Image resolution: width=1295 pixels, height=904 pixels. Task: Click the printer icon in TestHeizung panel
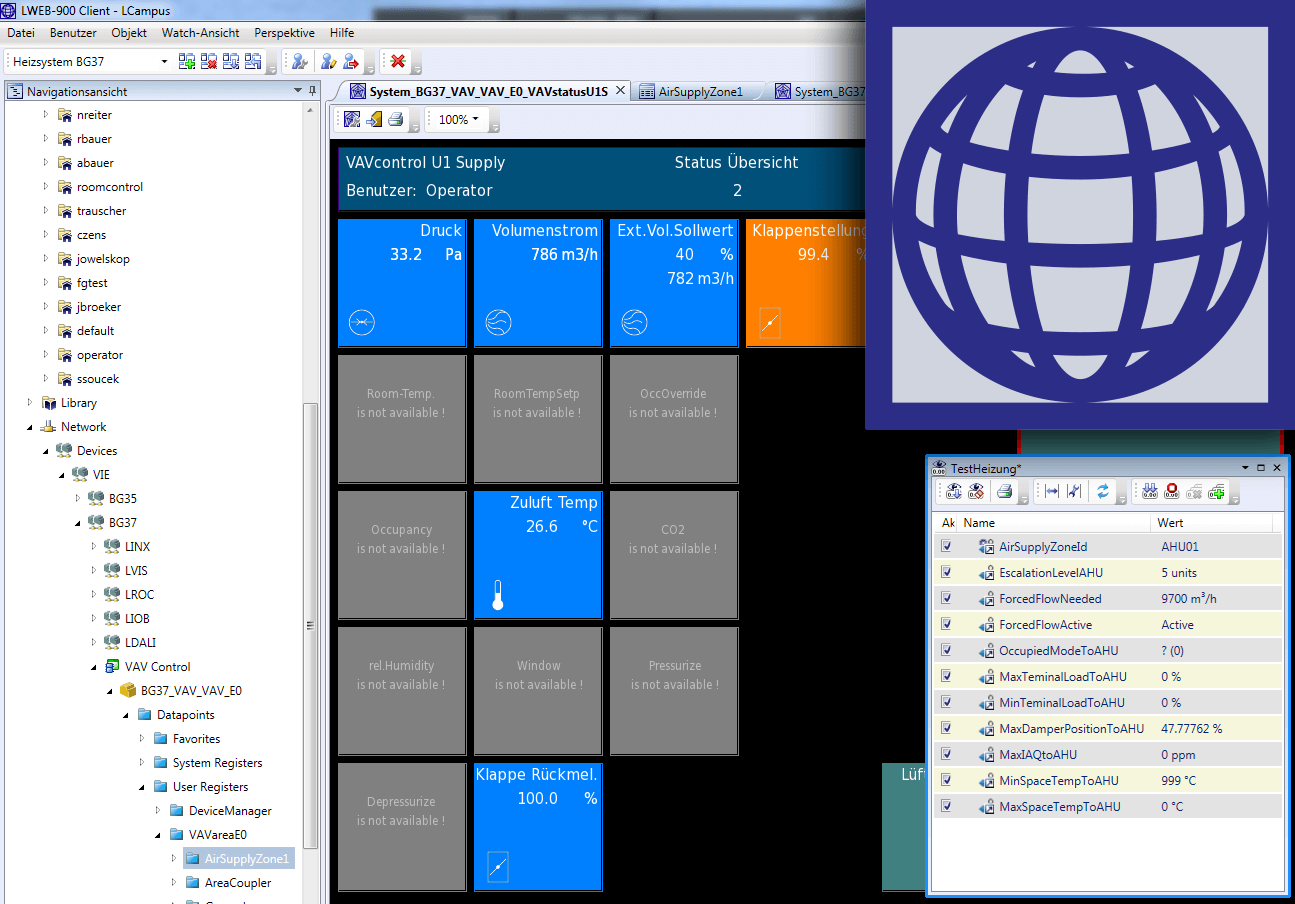[1005, 491]
